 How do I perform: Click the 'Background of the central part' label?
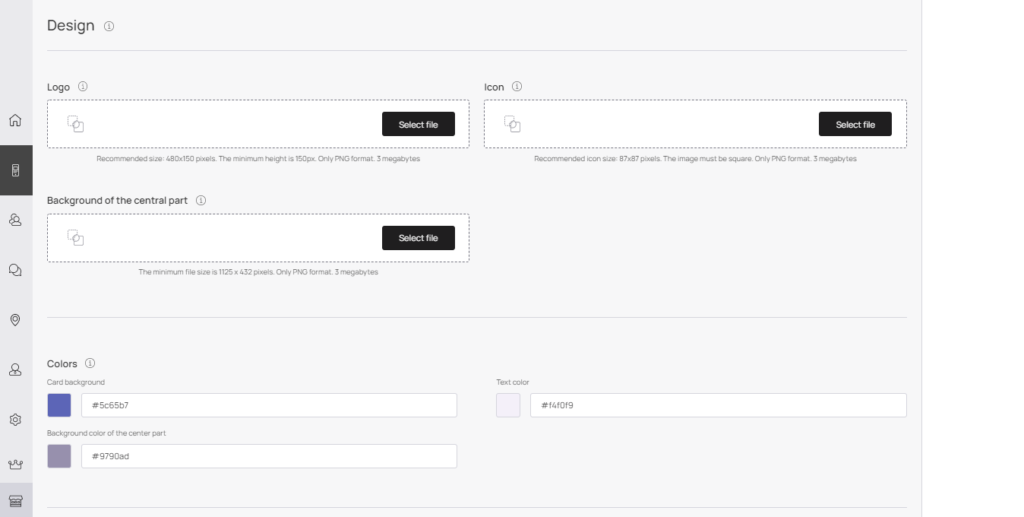coord(117,200)
